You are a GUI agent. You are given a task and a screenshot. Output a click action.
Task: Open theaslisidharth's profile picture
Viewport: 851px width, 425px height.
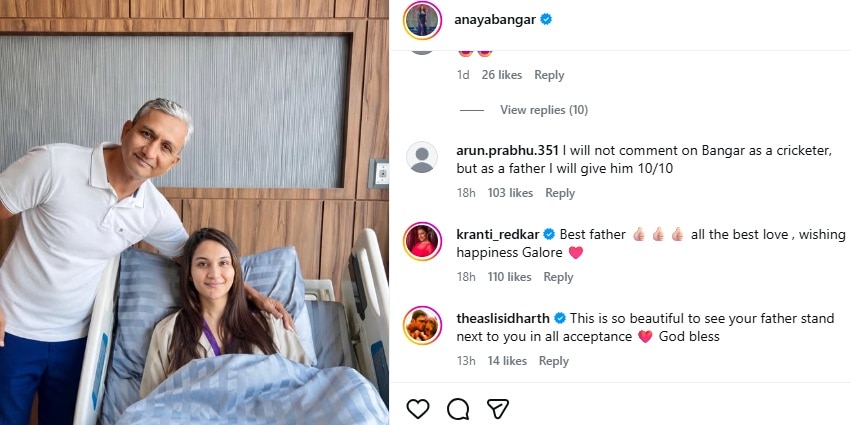[422, 325]
